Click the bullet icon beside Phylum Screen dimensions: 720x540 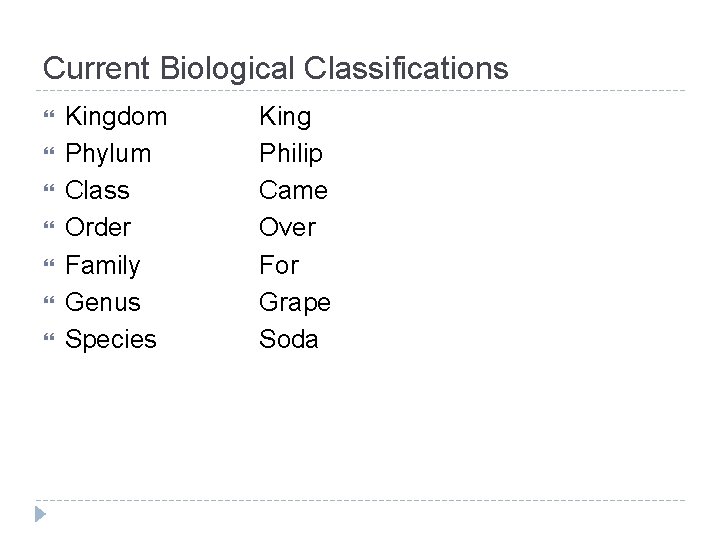point(49,154)
